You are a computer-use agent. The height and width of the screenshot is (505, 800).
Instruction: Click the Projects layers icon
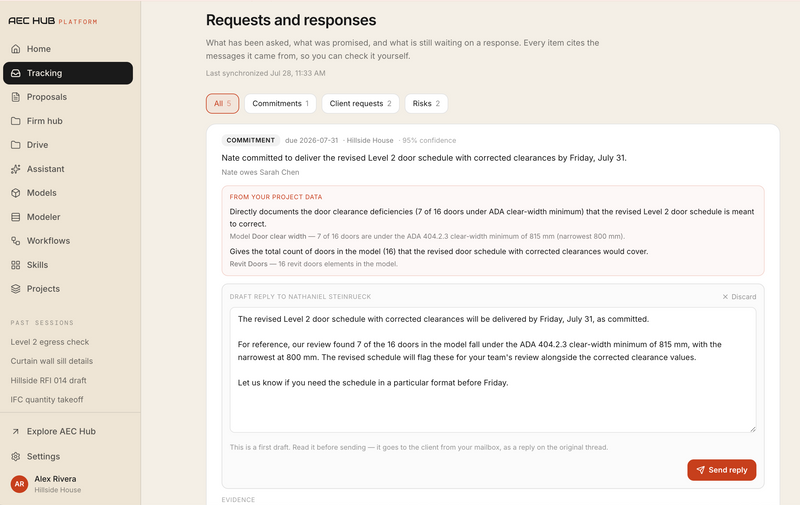coord(16,289)
